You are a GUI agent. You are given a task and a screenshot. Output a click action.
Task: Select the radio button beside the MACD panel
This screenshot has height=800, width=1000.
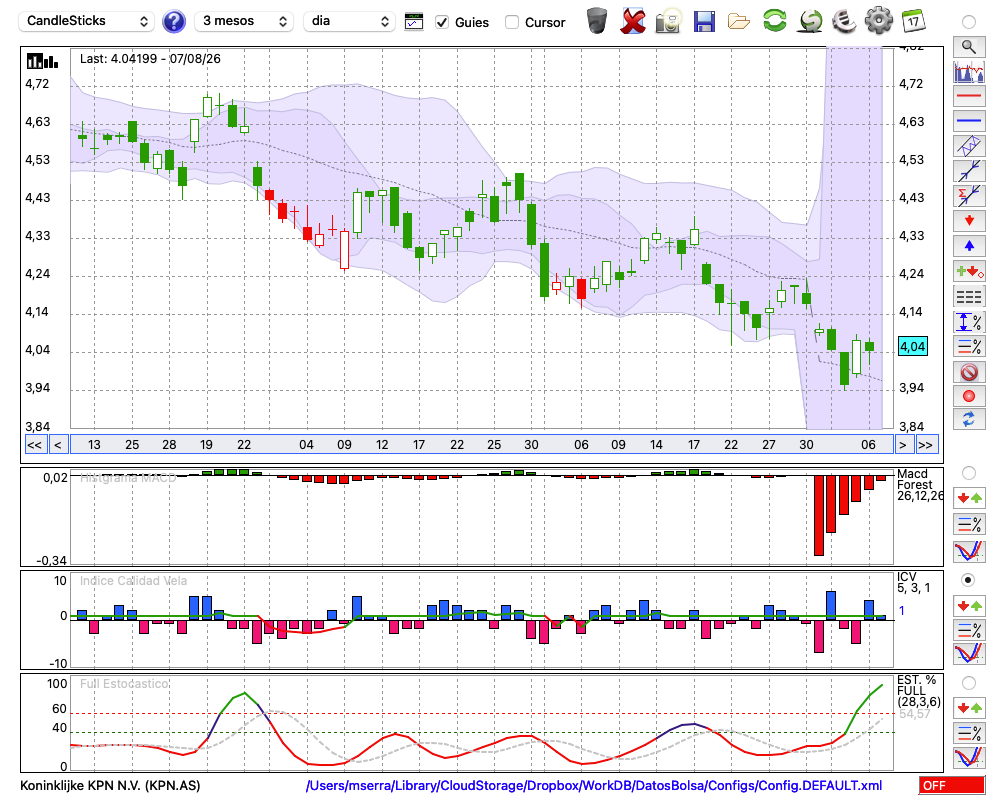coord(968,473)
